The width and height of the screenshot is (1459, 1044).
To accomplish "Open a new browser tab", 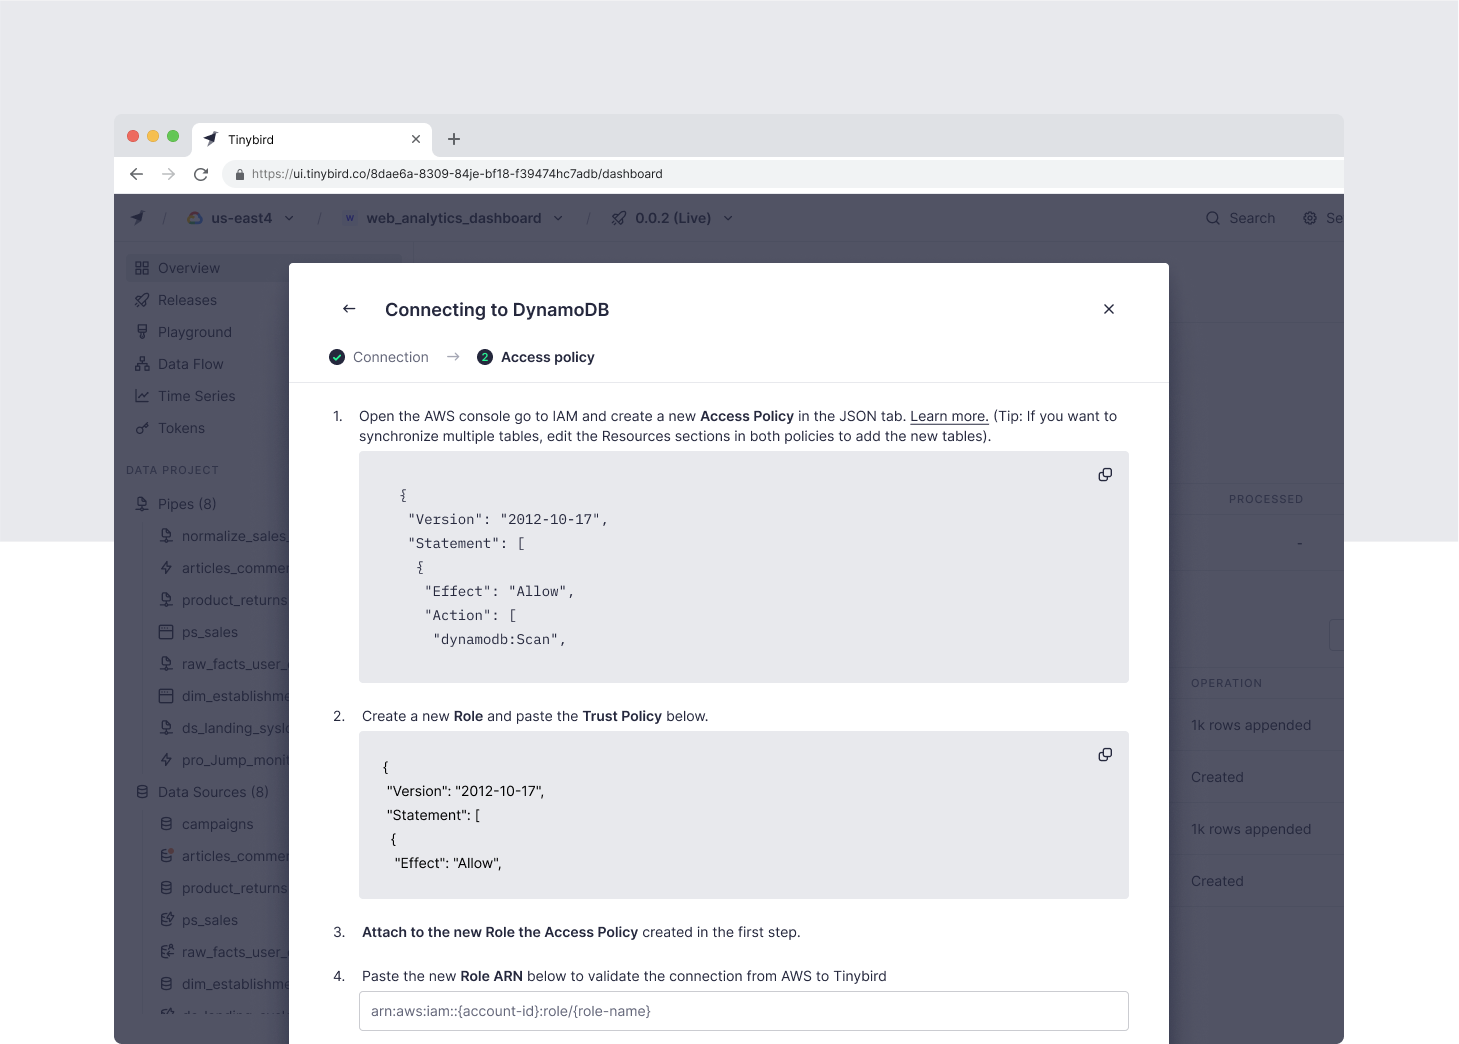I will (454, 139).
